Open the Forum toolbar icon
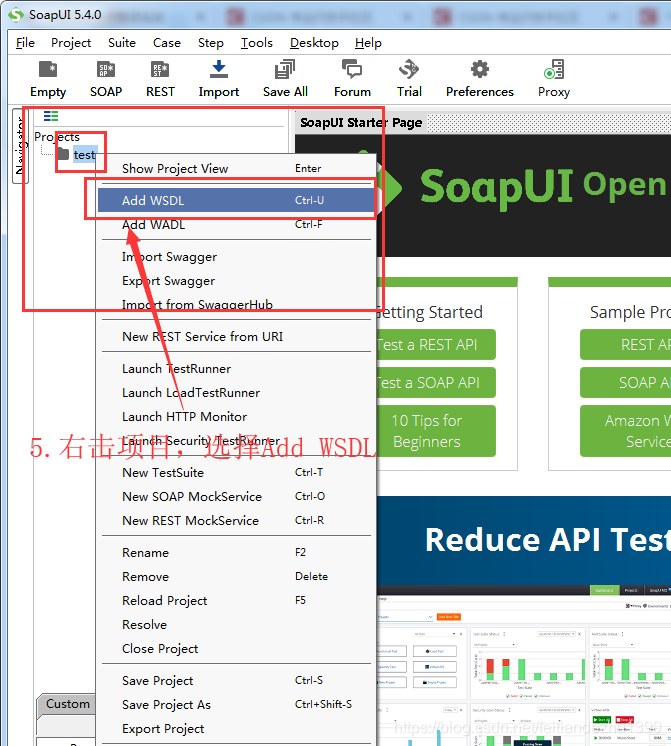This screenshot has width=671, height=746. click(x=352, y=69)
